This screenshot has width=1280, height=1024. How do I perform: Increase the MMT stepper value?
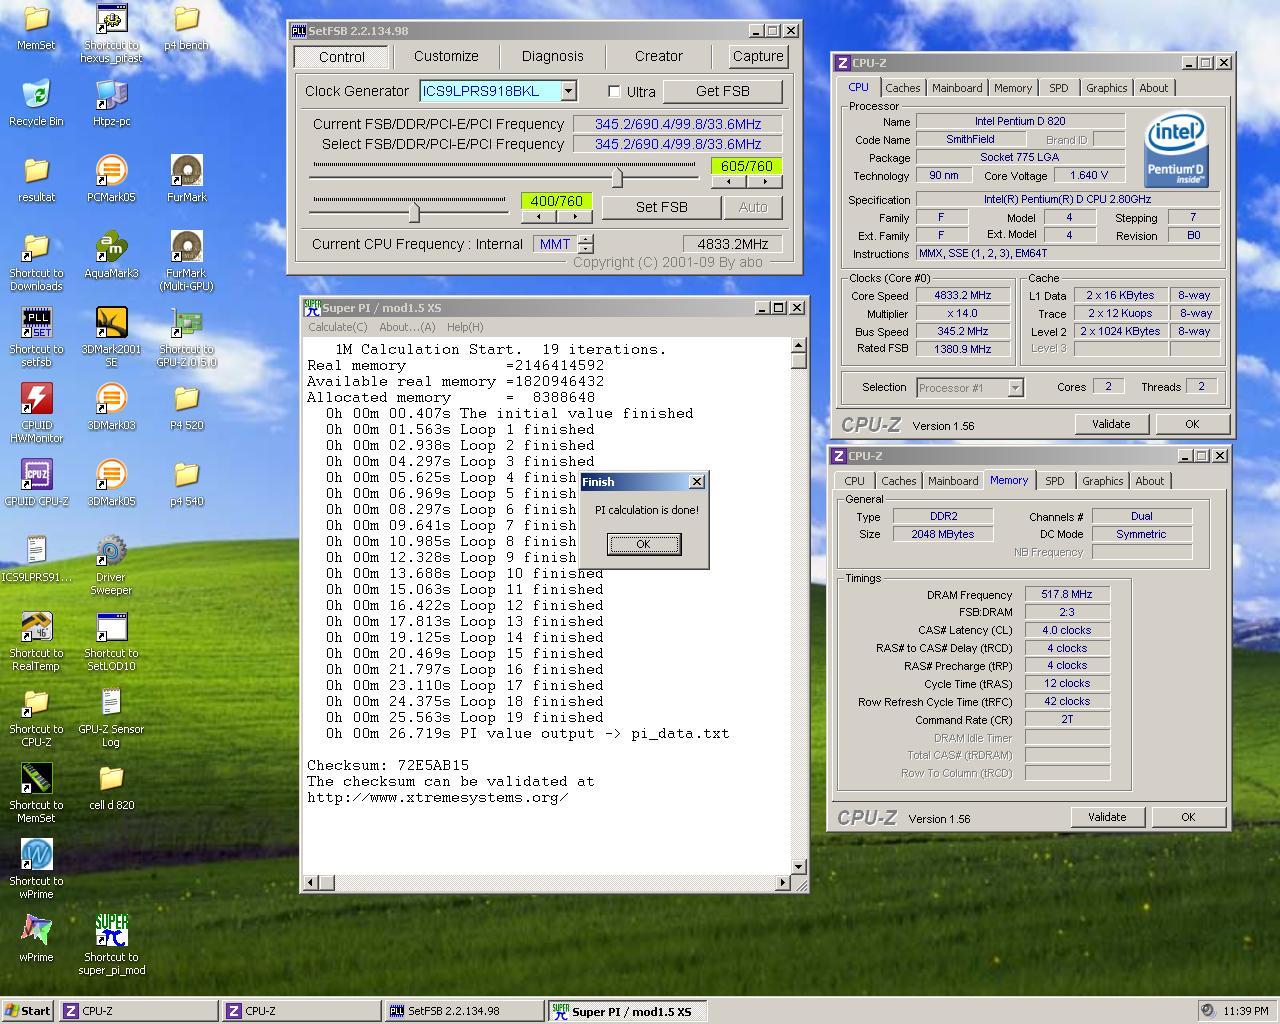(x=586, y=239)
